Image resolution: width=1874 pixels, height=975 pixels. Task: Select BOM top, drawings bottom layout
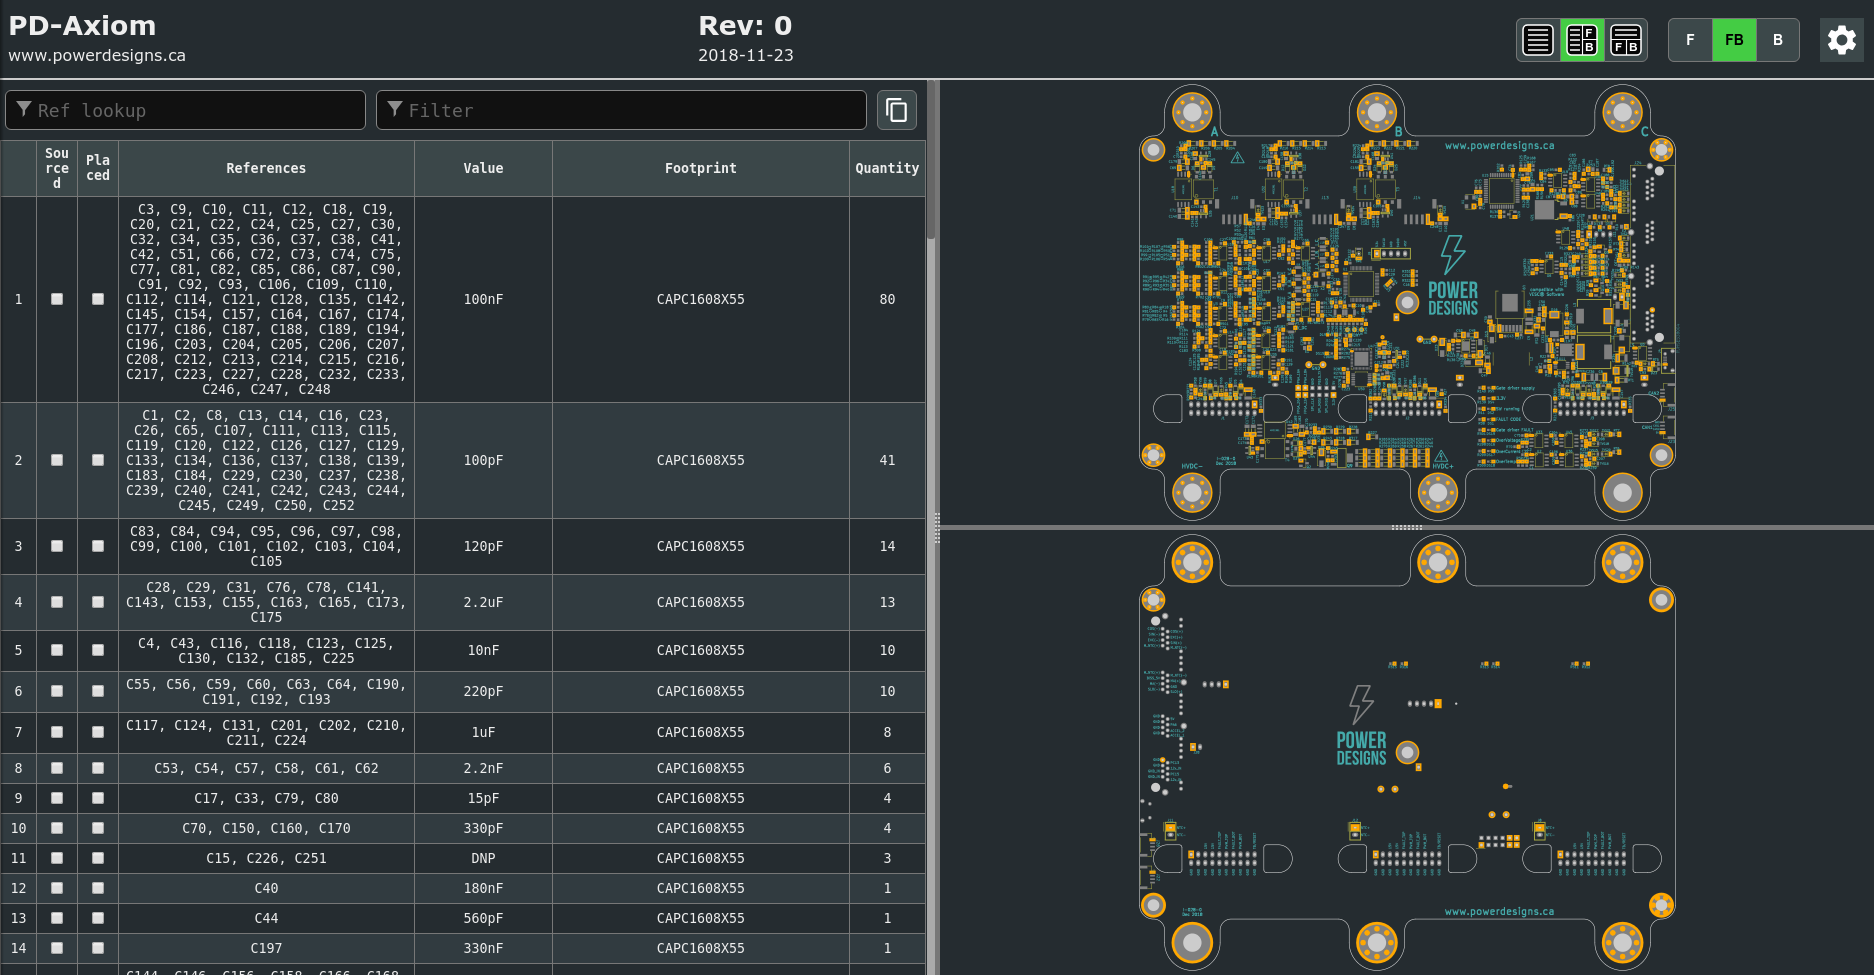click(x=1626, y=40)
